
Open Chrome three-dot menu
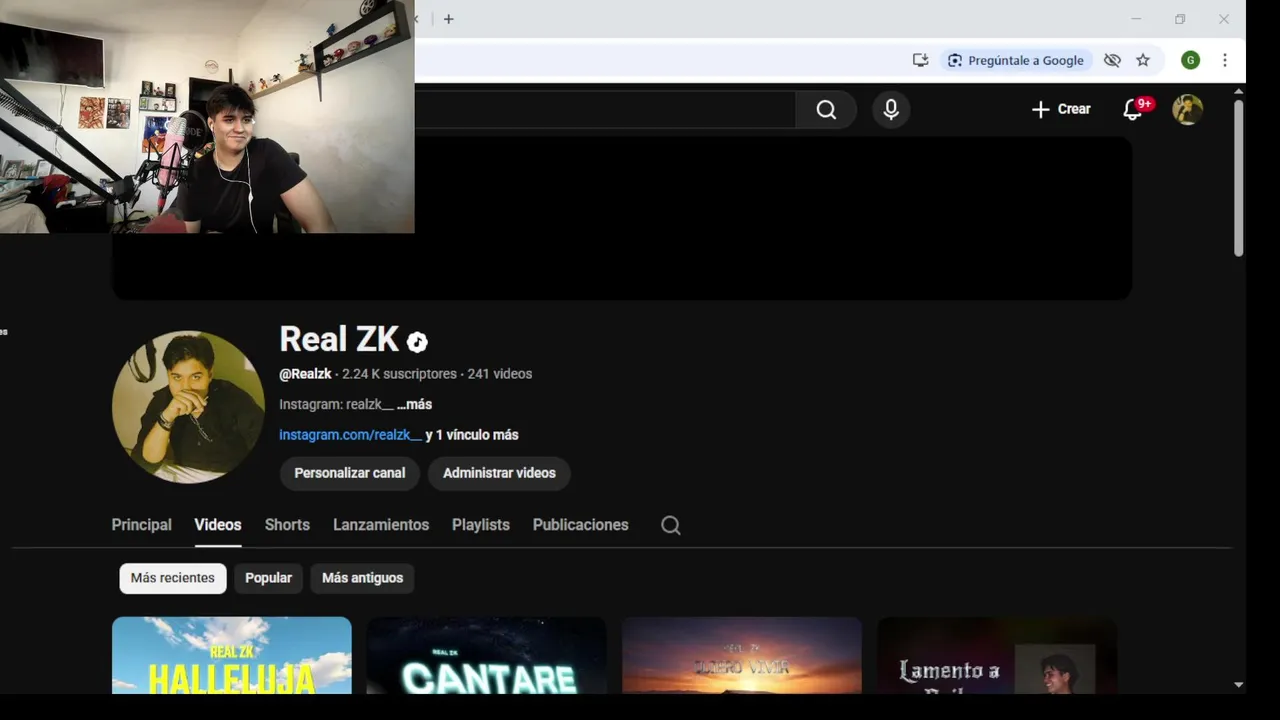[x=1224, y=60]
